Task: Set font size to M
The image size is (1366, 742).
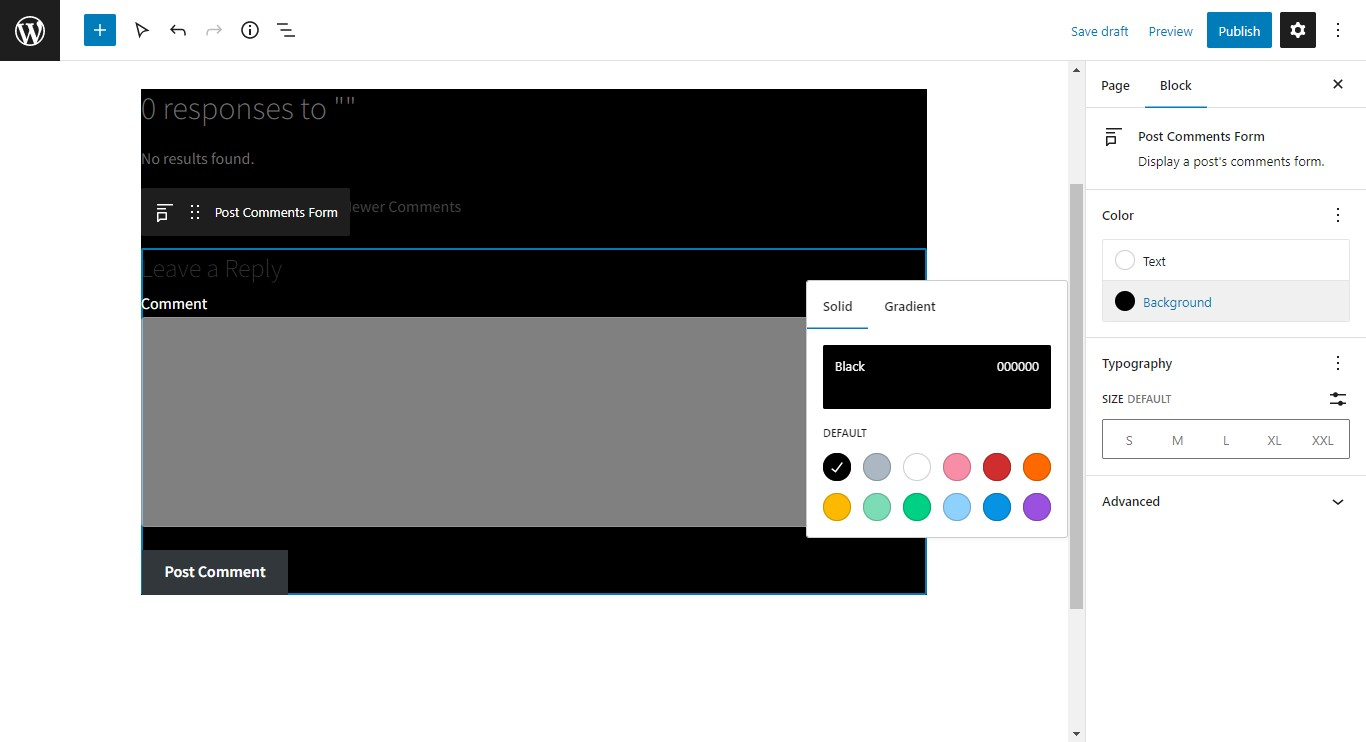Action: [1177, 440]
